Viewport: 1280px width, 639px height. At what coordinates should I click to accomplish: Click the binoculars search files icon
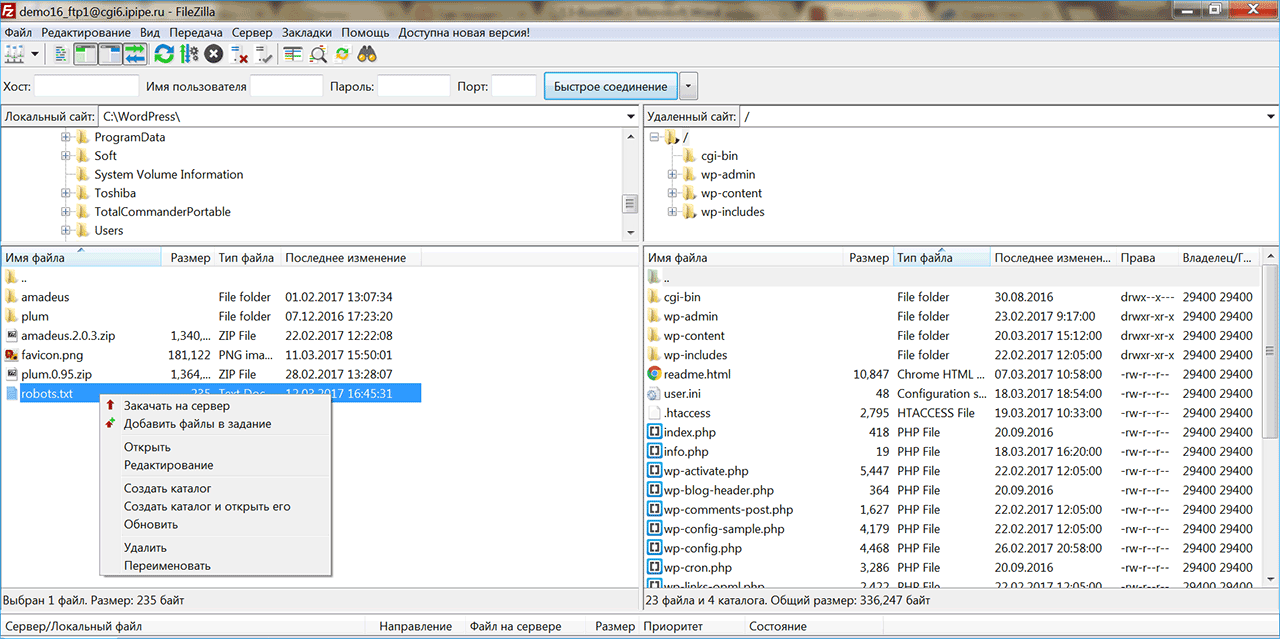pyautogui.click(x=368, y=54)
